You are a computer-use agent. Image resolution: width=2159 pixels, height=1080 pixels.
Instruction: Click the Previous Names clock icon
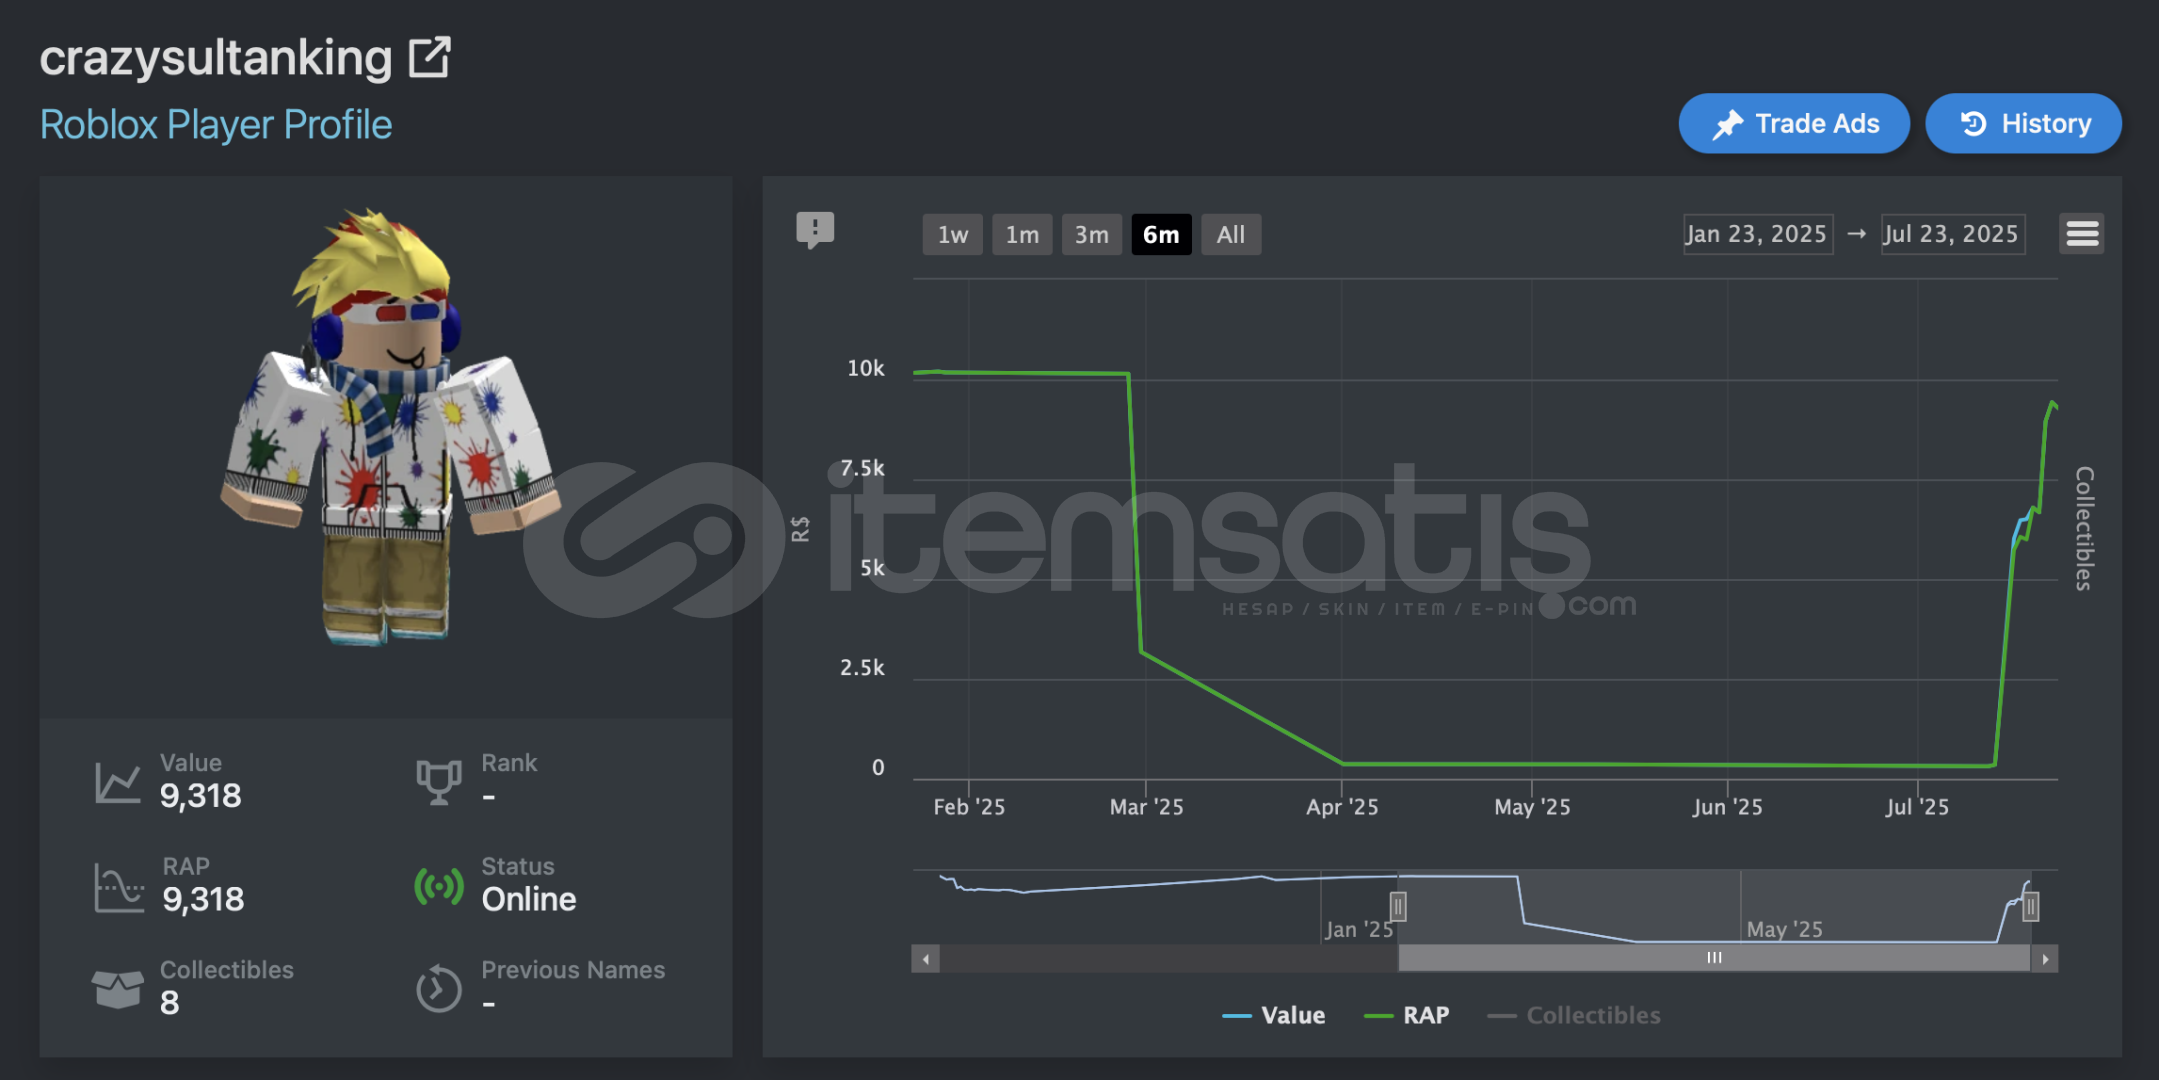point(439,989)
